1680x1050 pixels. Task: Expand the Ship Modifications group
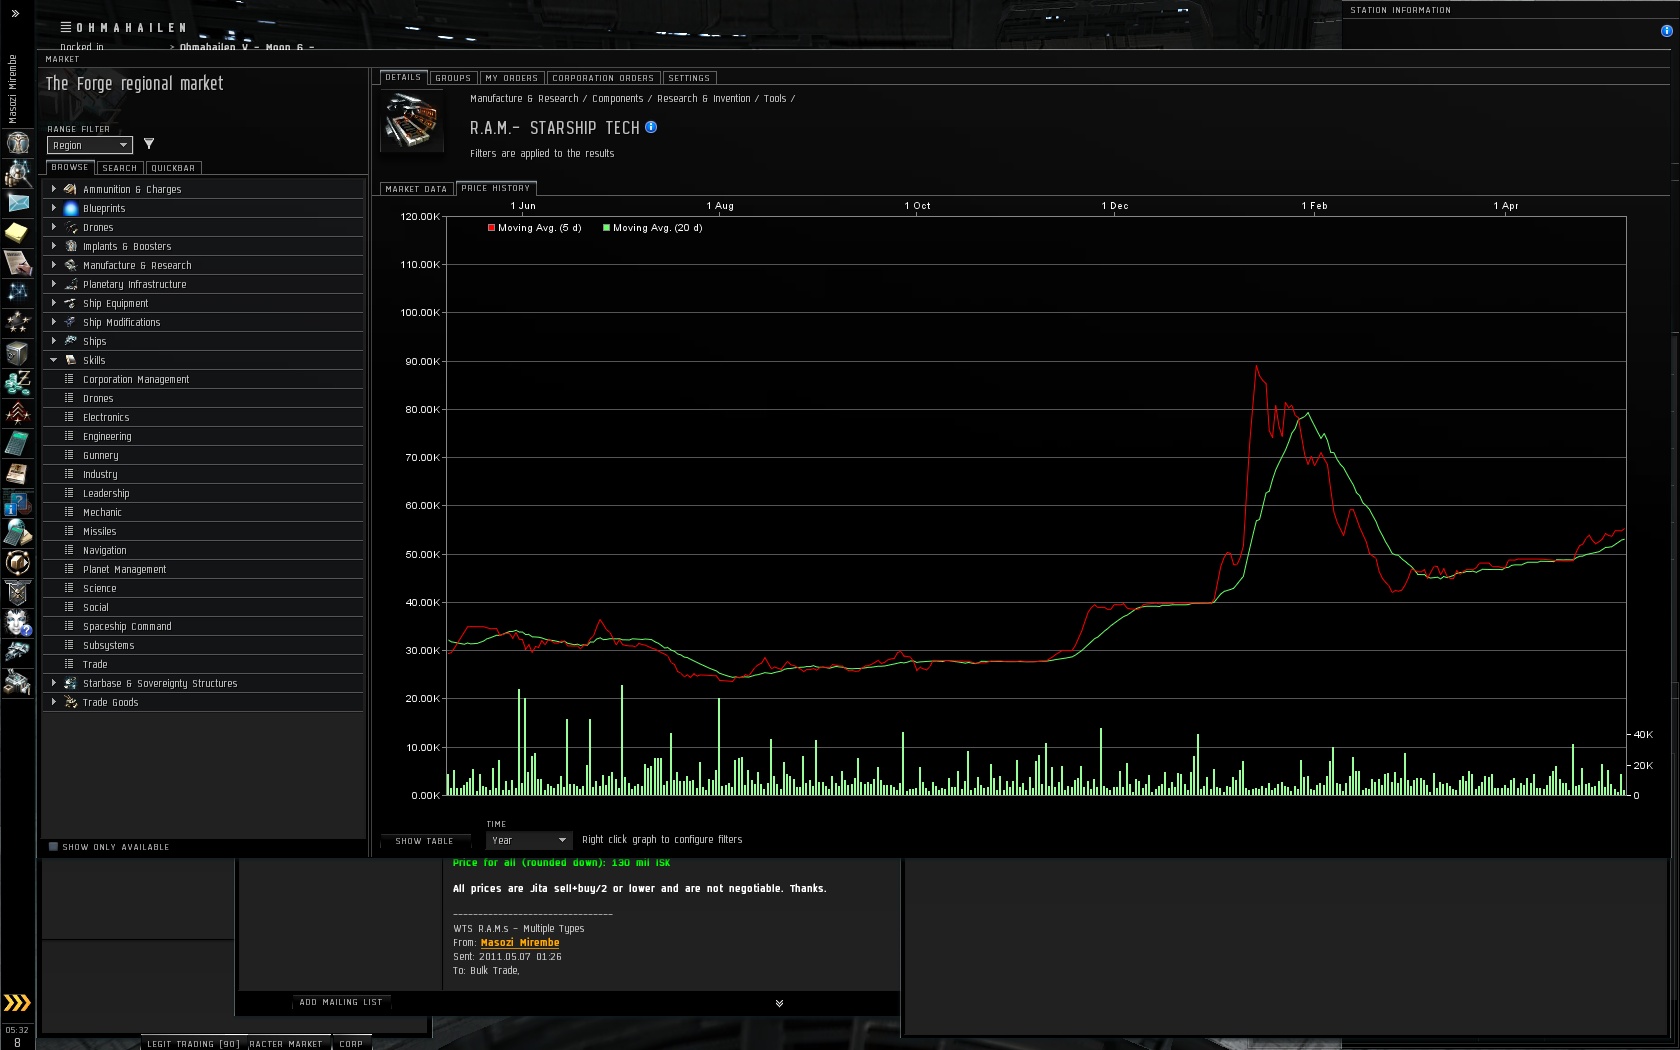(54, 322)
